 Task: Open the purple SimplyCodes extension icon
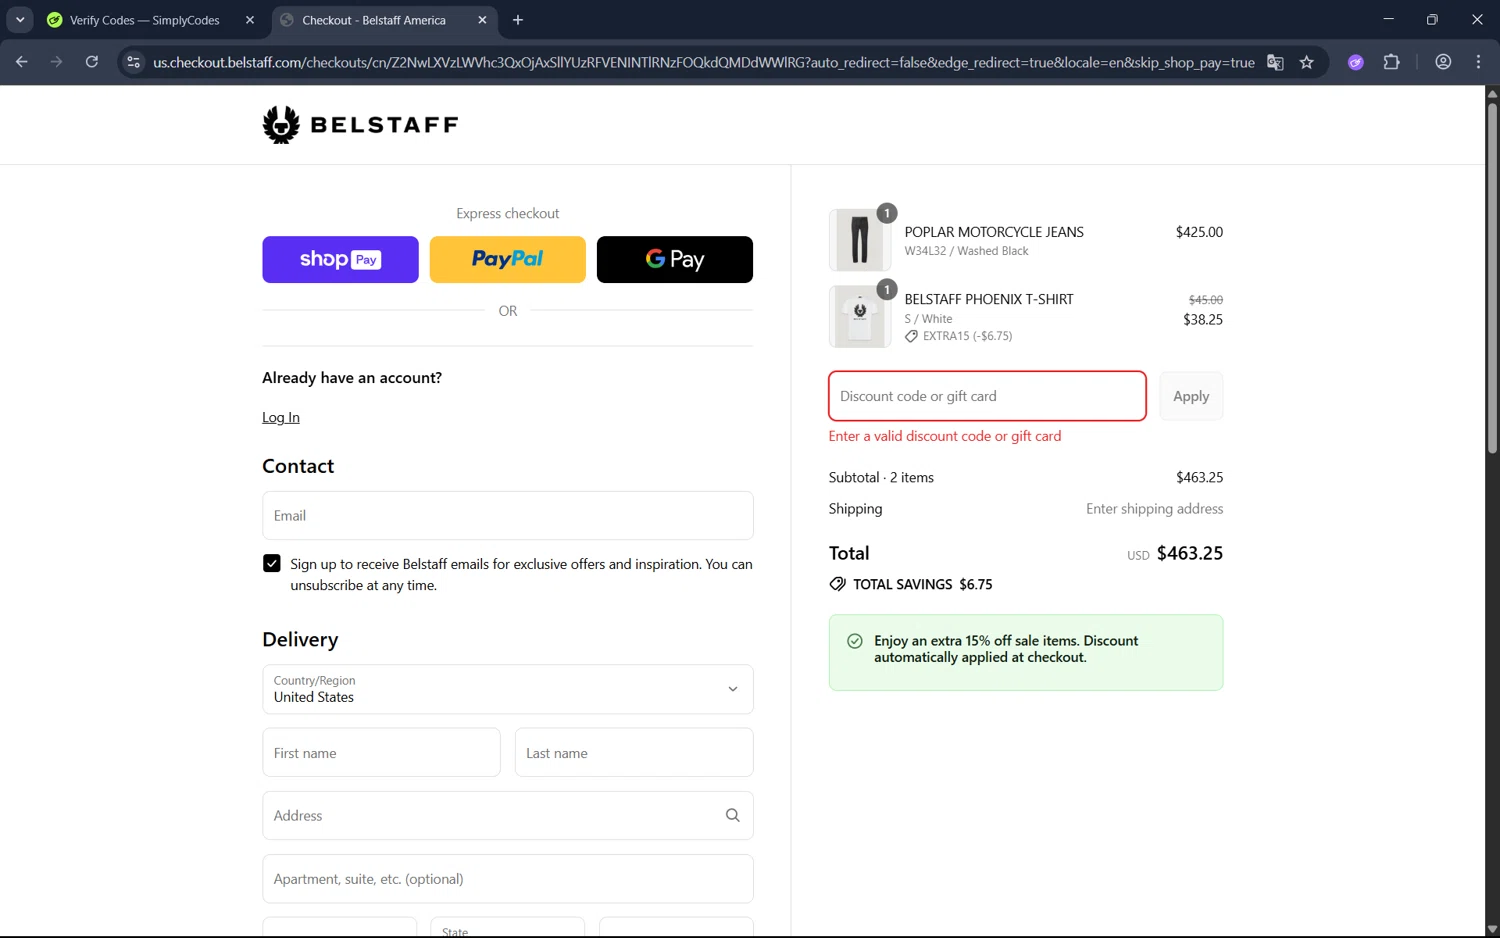coord(1356,62)
